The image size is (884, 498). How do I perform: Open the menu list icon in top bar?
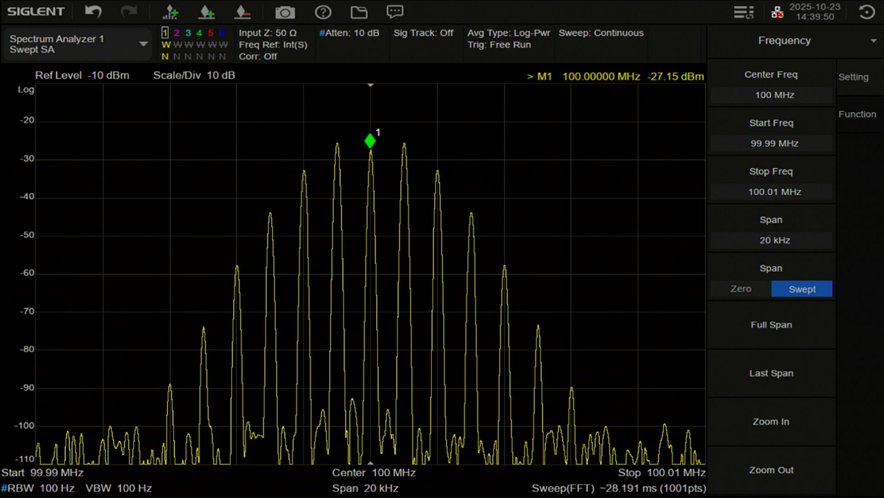tap(743, 12)
